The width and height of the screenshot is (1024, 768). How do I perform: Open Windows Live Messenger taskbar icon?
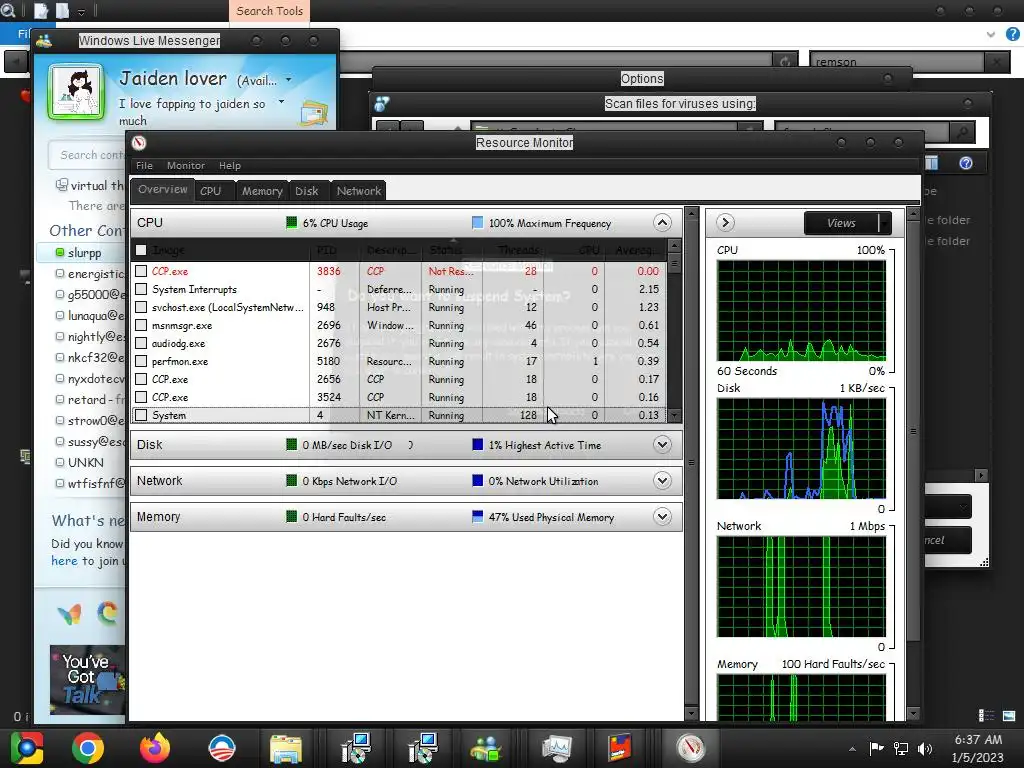click(485, 748)
